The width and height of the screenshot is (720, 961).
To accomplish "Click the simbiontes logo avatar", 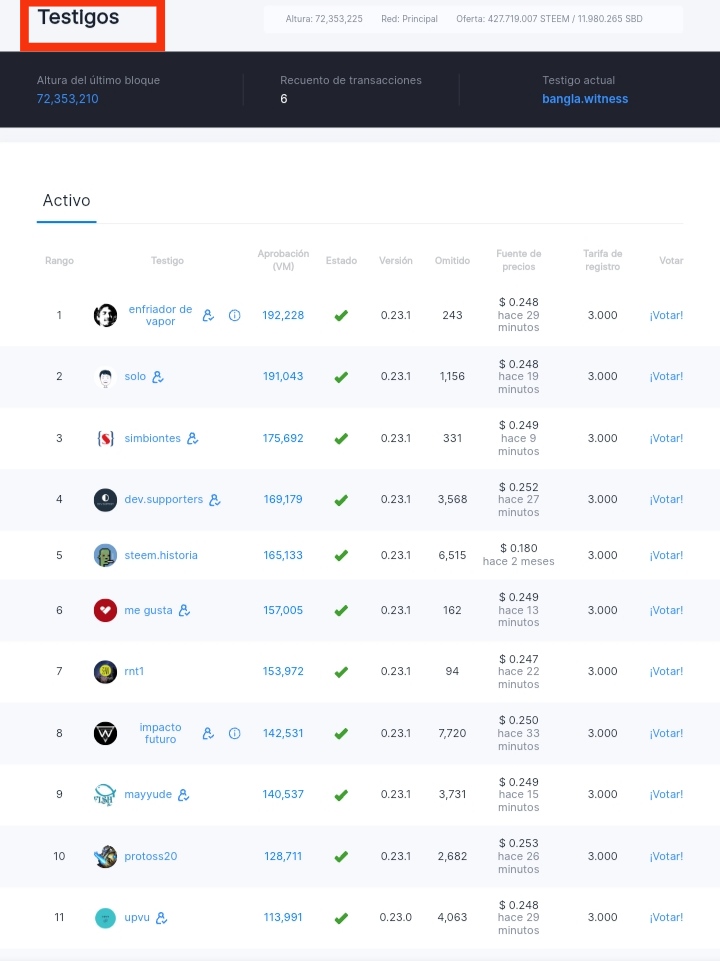I will [x=105, y=438].
